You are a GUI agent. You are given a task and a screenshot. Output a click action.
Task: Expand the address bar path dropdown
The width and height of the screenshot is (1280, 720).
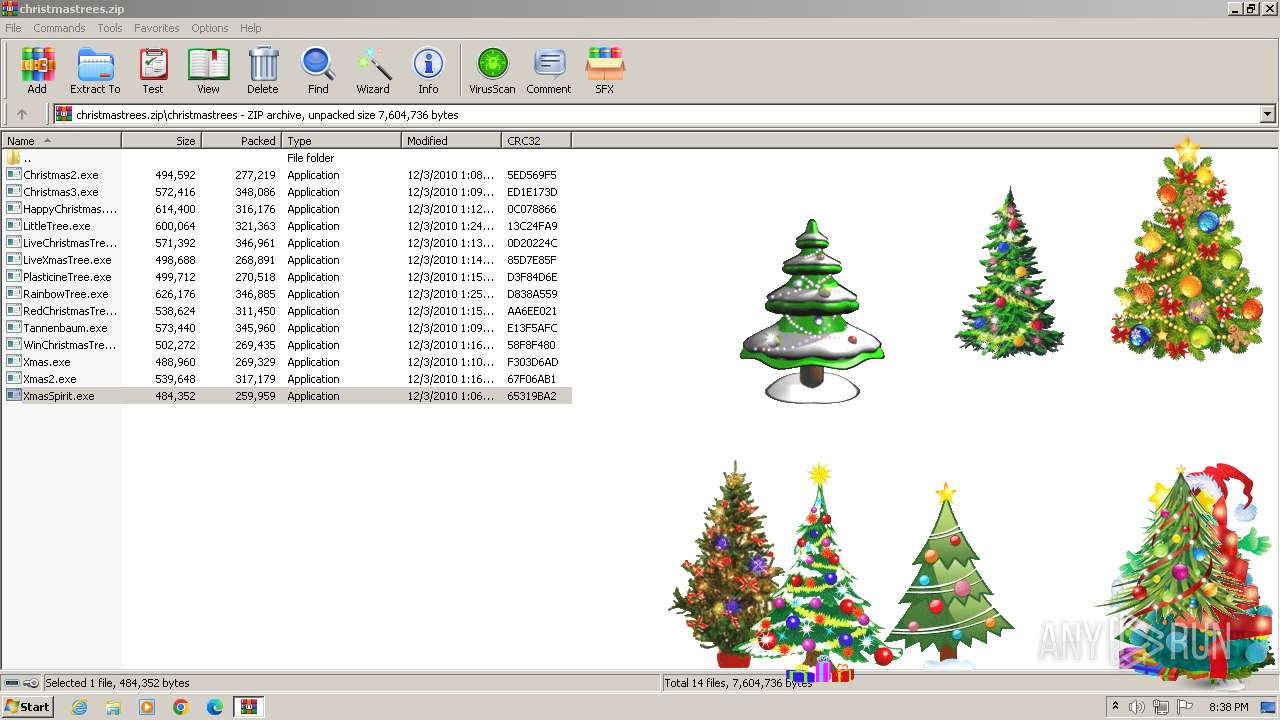1267,115
